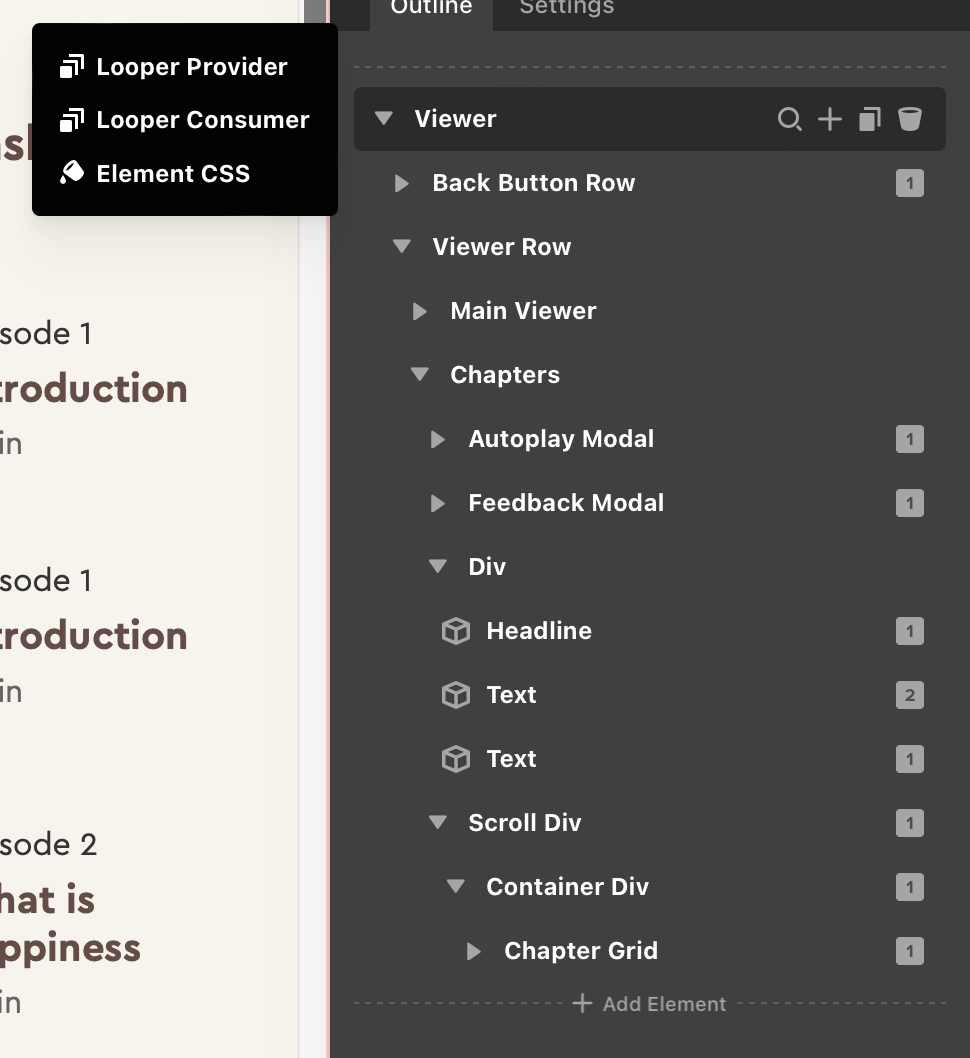Click badge 1 on Autoplay Modal

click(x=910, y=439)
